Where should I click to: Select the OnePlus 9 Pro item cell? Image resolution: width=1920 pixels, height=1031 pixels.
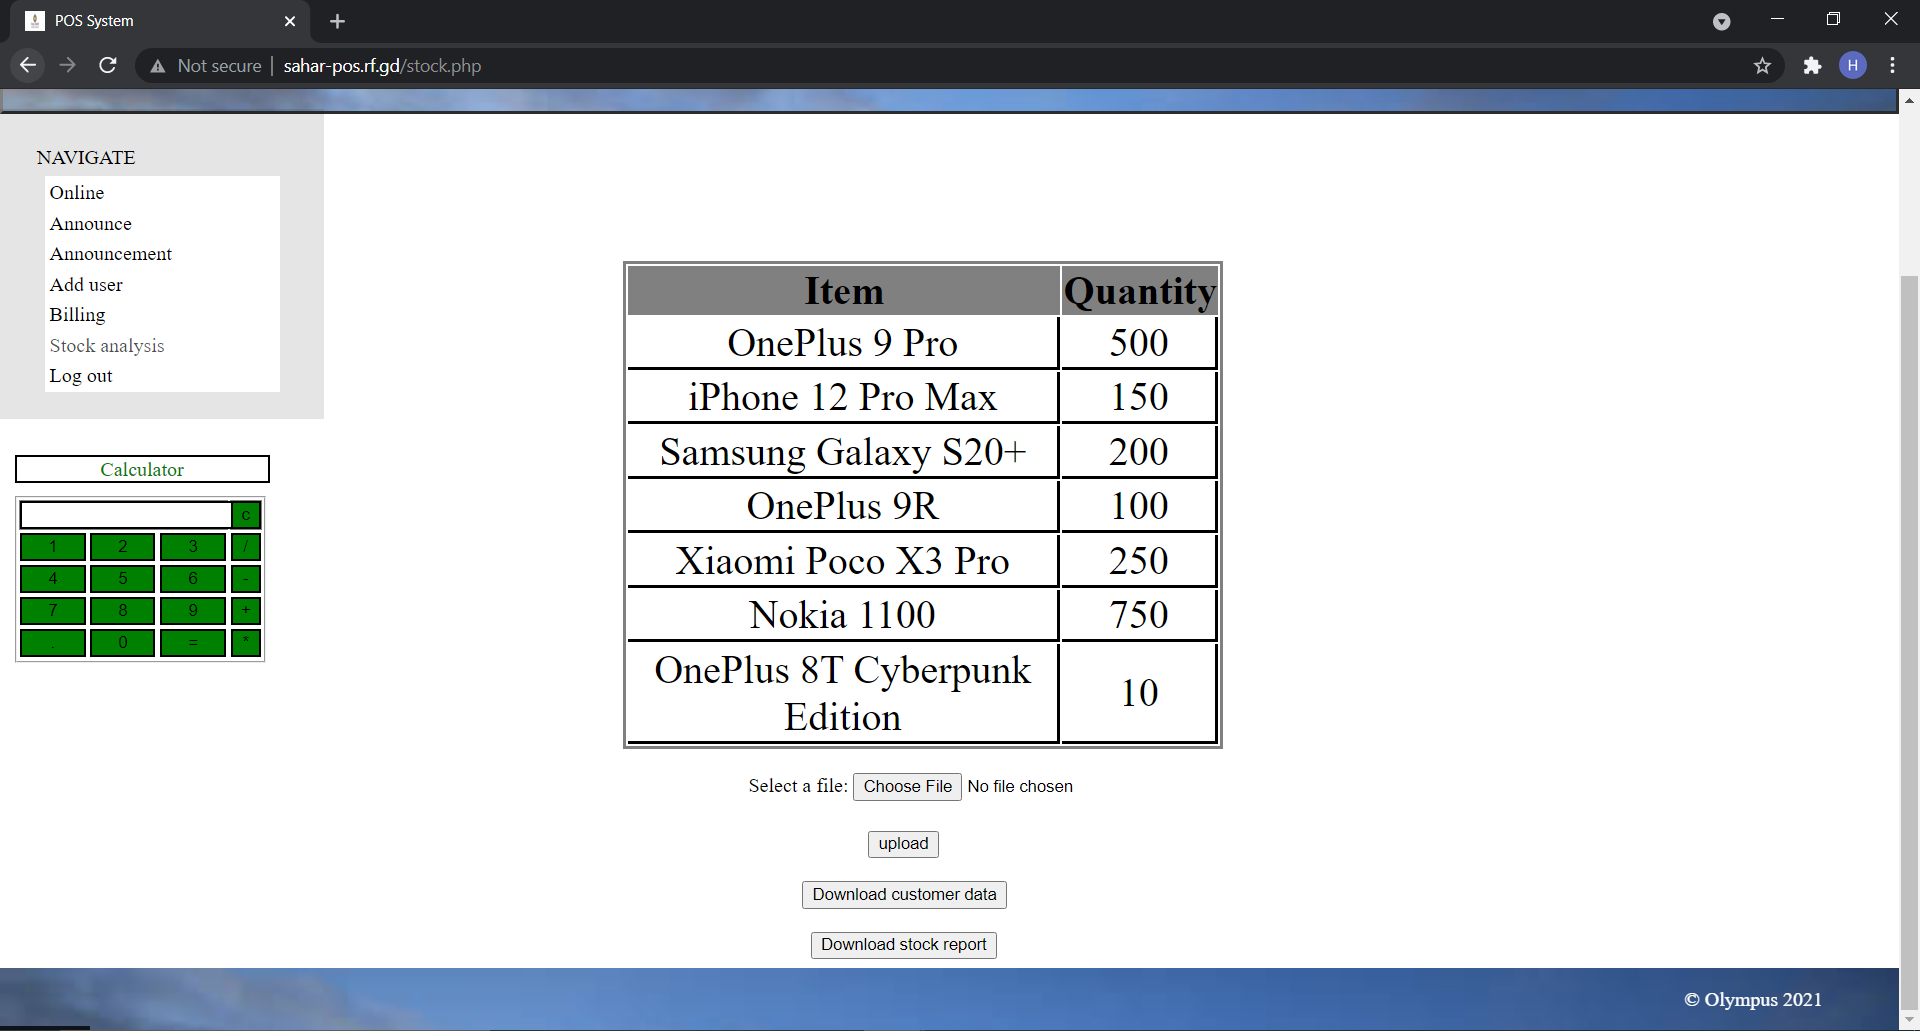point(843,343)
